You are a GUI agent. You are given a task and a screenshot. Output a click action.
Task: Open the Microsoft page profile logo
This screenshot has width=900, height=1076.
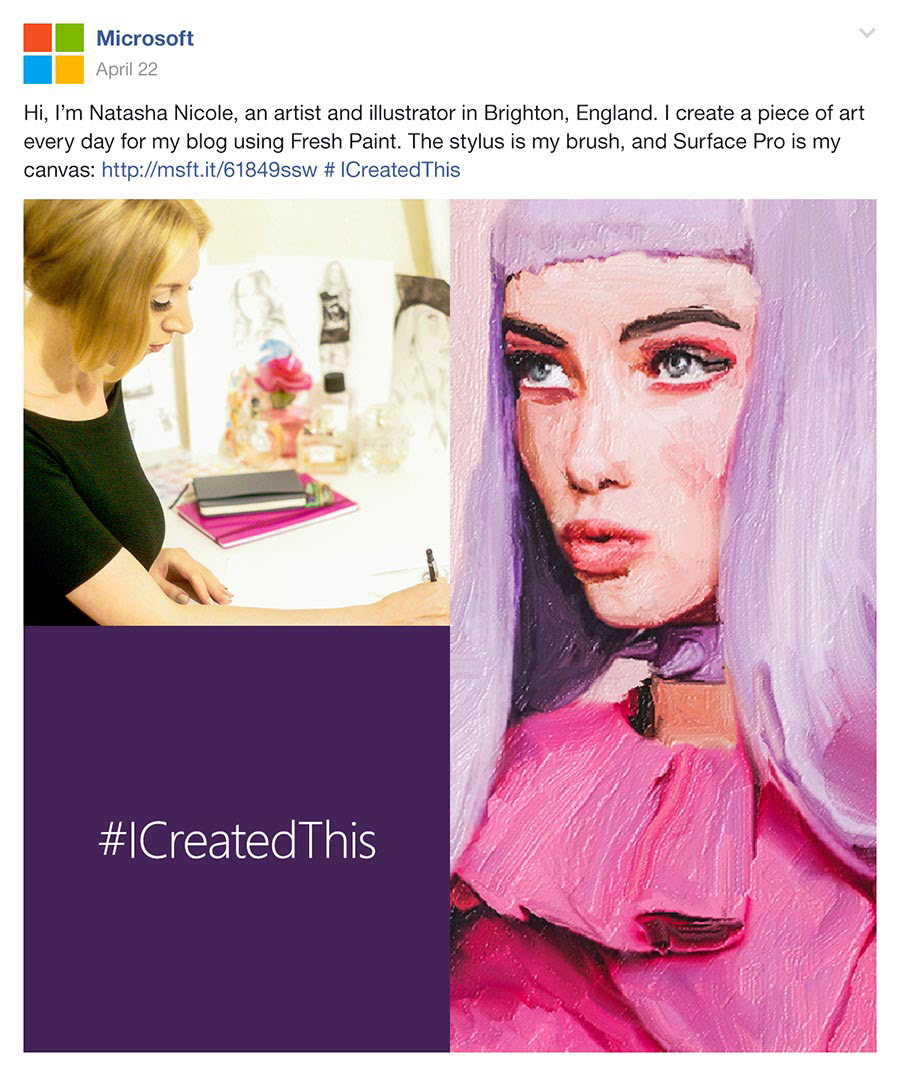point(54,54)
